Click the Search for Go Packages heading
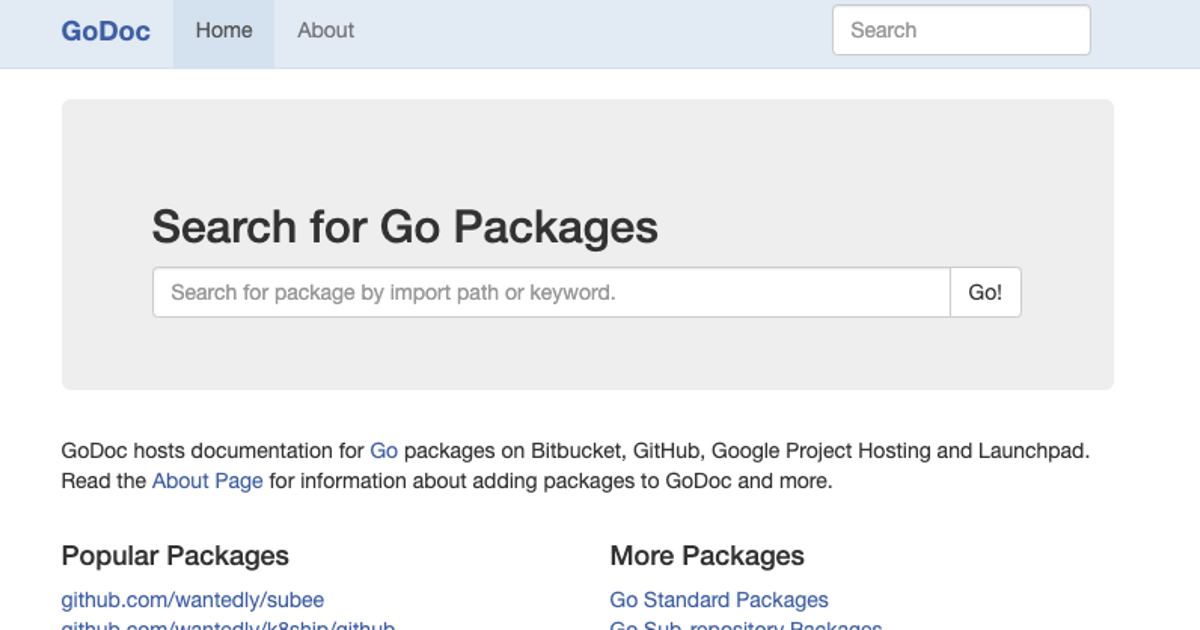 pyautogui.click(x=405, y=227)
